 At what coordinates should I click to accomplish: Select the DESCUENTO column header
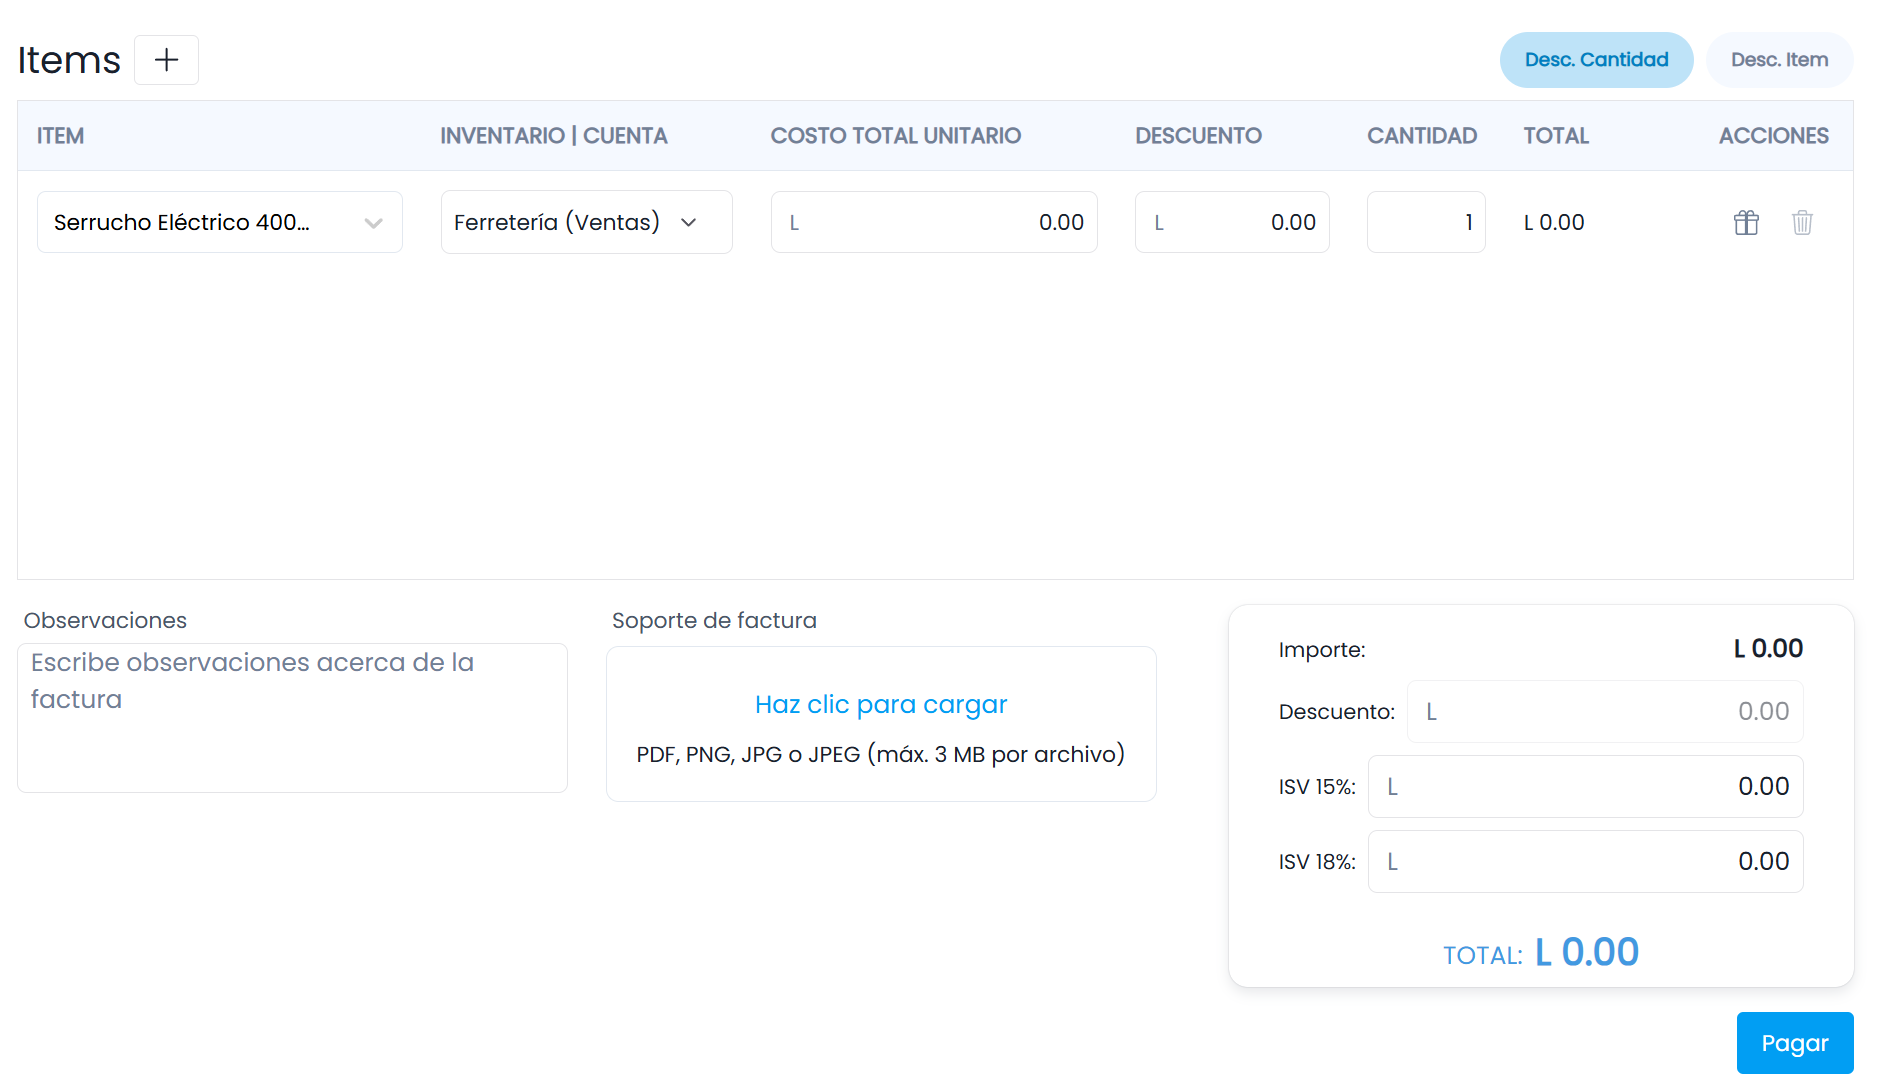pyautogui.click(x=1198, y=136)
